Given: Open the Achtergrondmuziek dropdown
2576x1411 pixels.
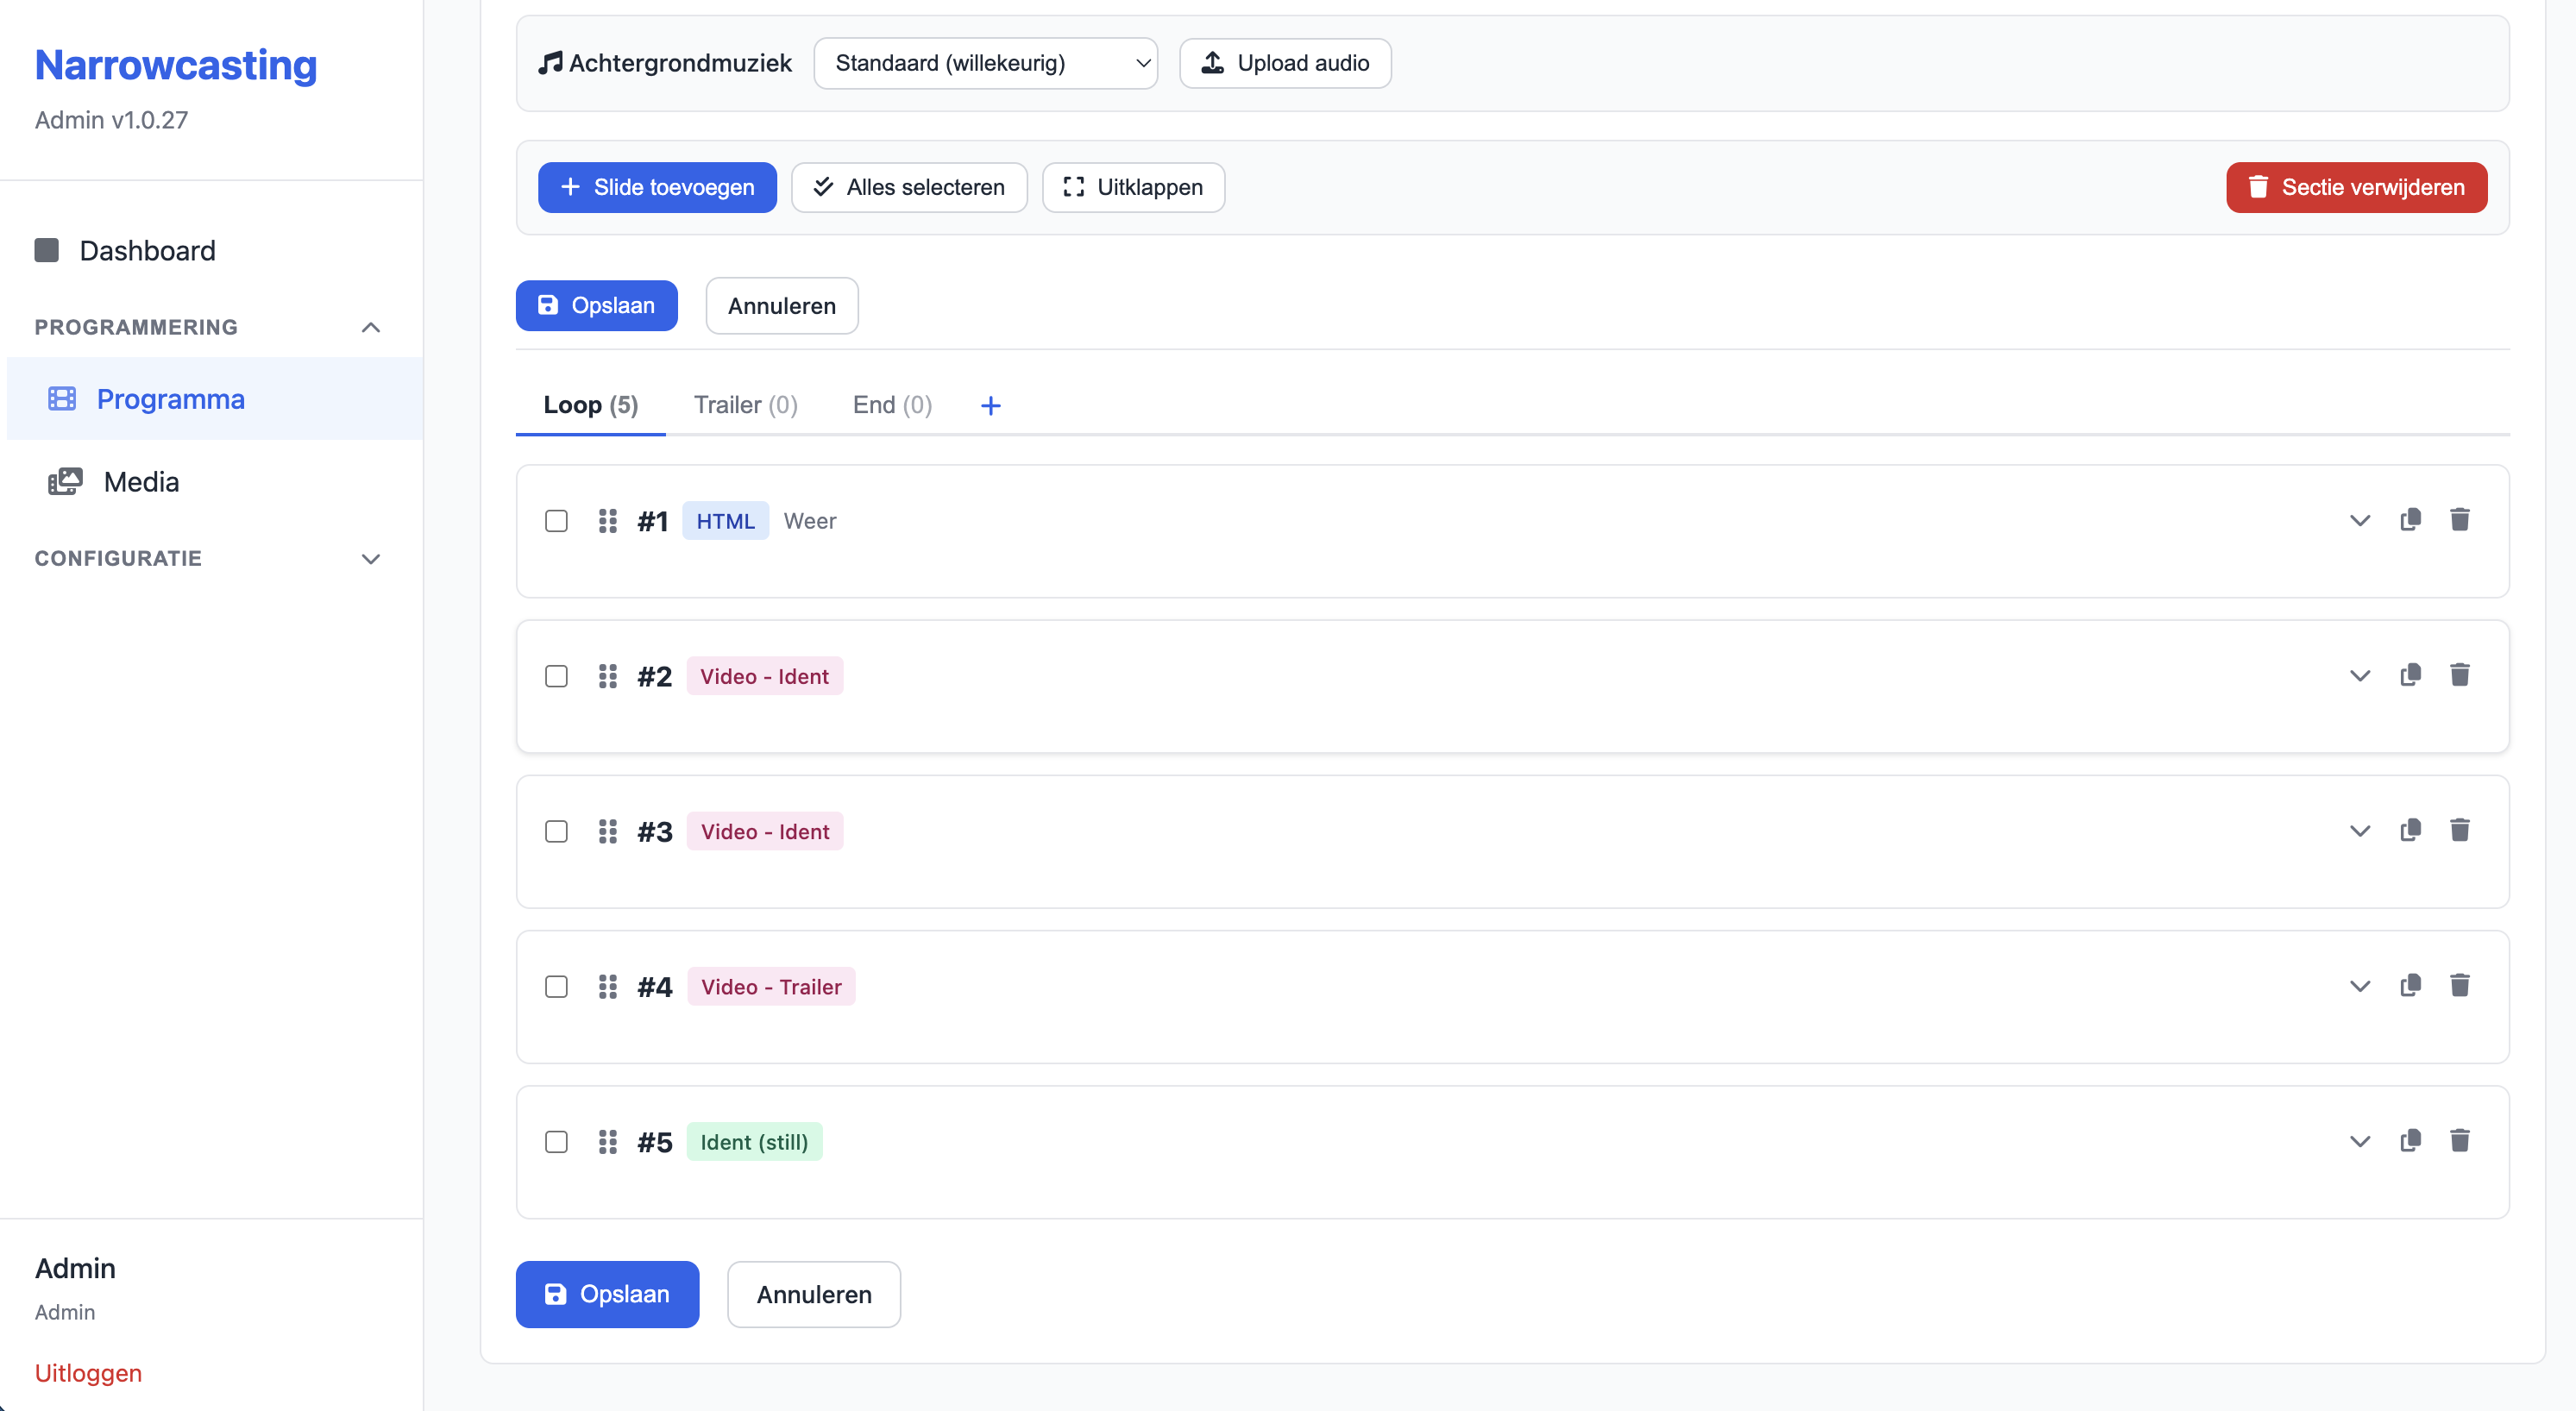Looking at the screenshot, I should tap(985, 63).
